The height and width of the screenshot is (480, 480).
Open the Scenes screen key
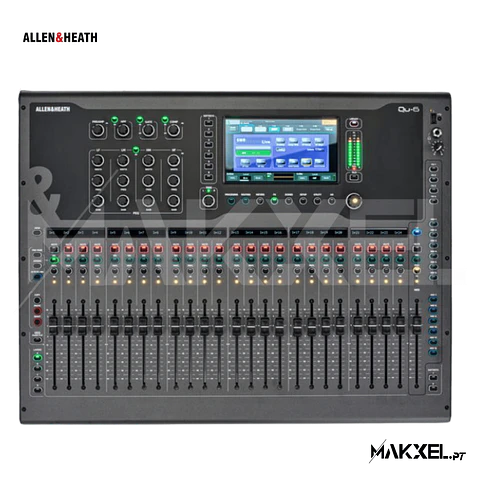tap(288, 201)
